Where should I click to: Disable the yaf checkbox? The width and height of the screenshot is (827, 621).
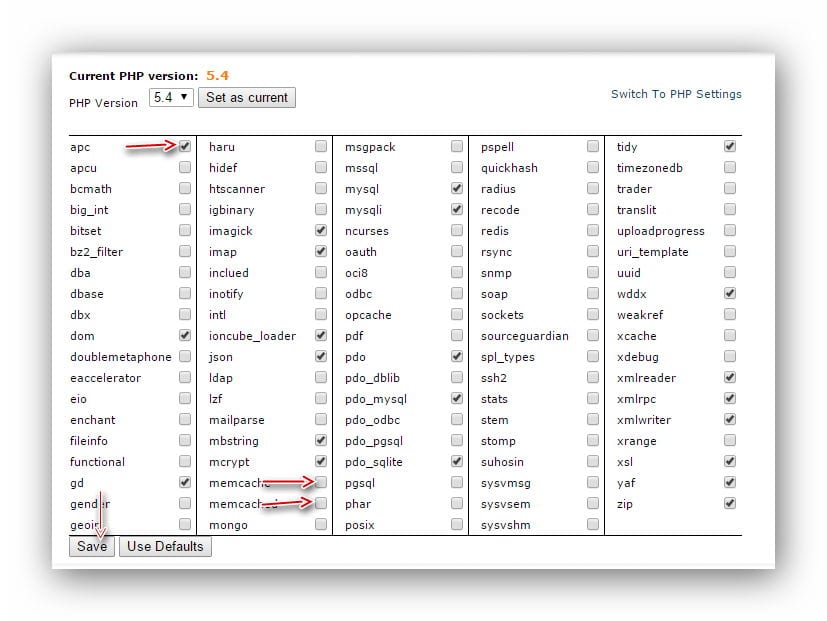point(730,482)
